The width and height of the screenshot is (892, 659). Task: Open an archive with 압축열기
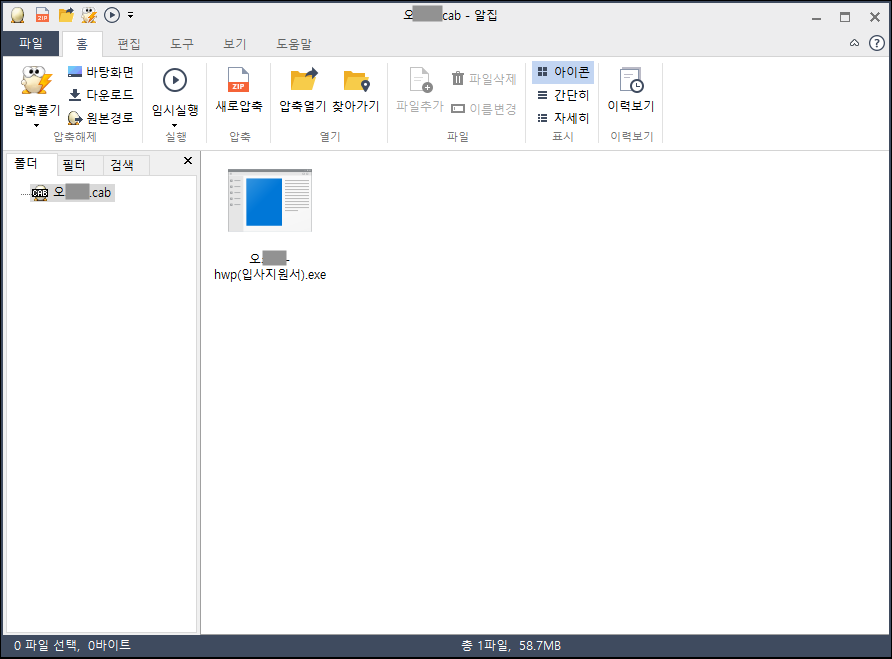[303, 90]
